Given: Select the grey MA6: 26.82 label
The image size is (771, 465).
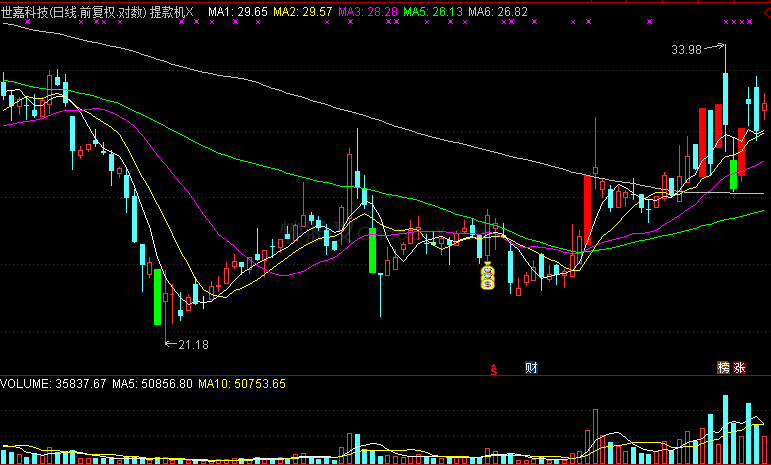Looking at the screenshot, I should coord(498,12).
